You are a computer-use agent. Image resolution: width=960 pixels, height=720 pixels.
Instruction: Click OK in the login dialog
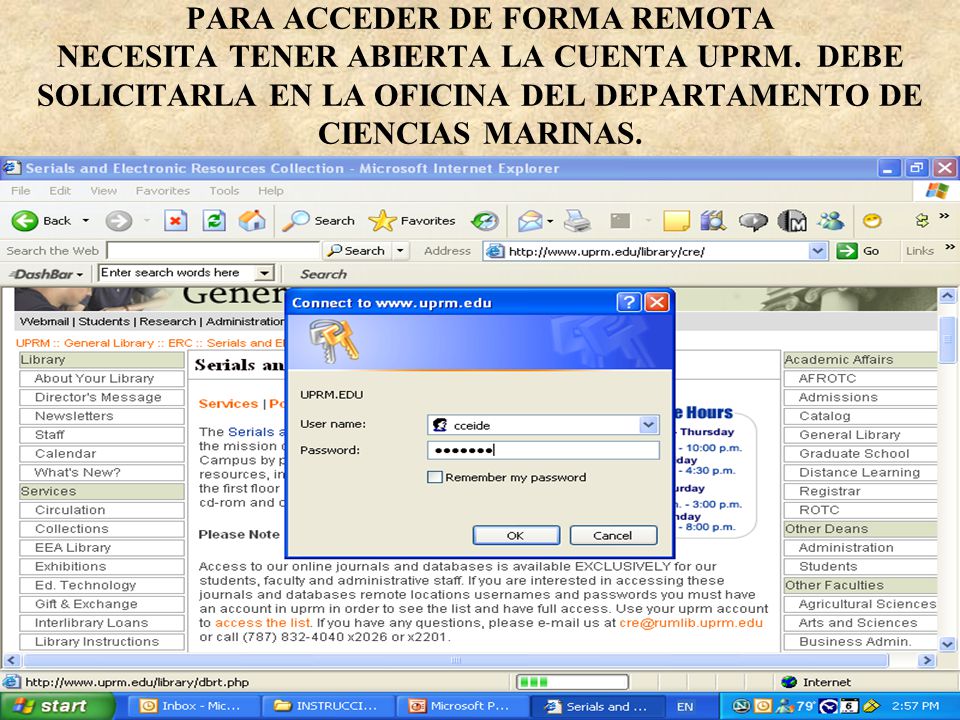[516, 535]
